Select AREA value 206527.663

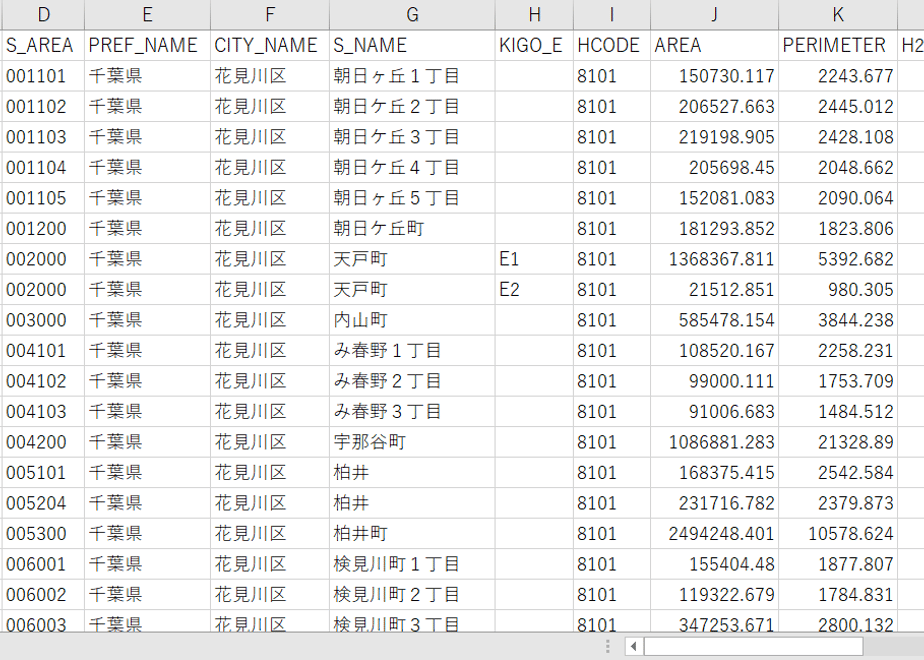pos(715,107)
